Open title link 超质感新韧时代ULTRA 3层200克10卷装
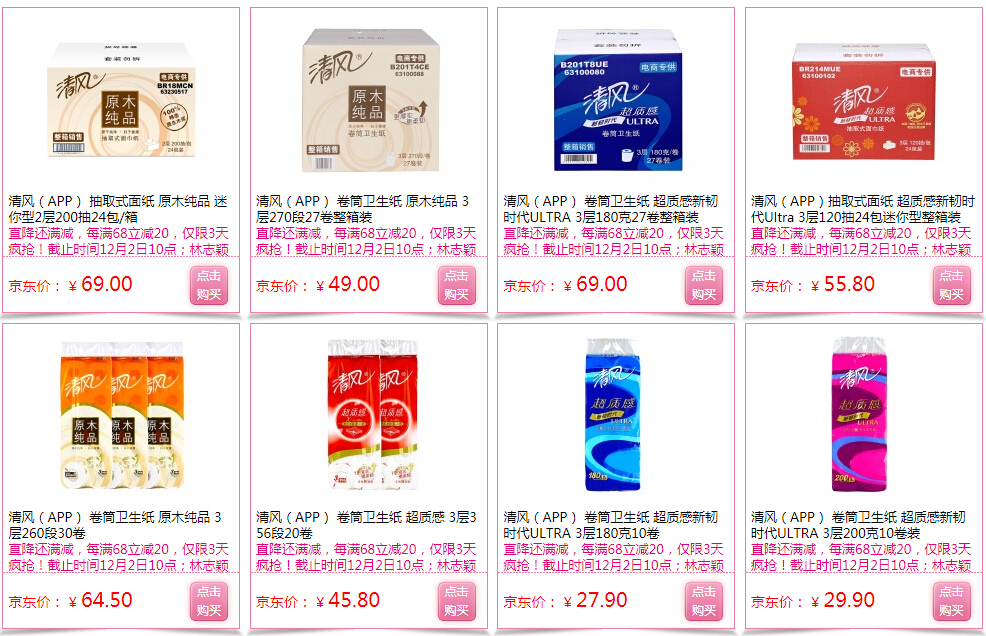 (x=858, y=525)
